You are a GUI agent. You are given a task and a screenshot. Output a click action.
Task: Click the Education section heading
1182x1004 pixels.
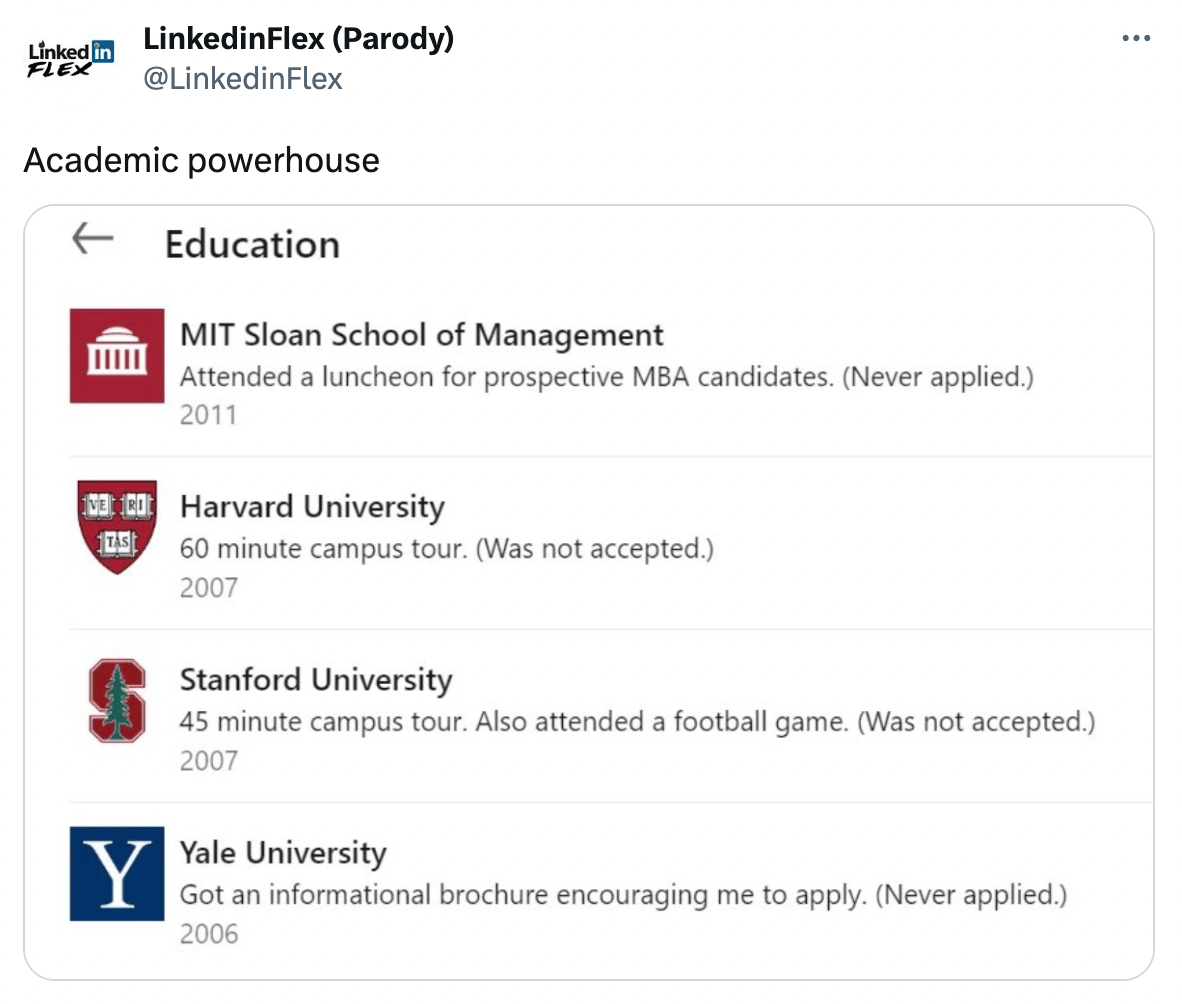[x=252, y=244]
